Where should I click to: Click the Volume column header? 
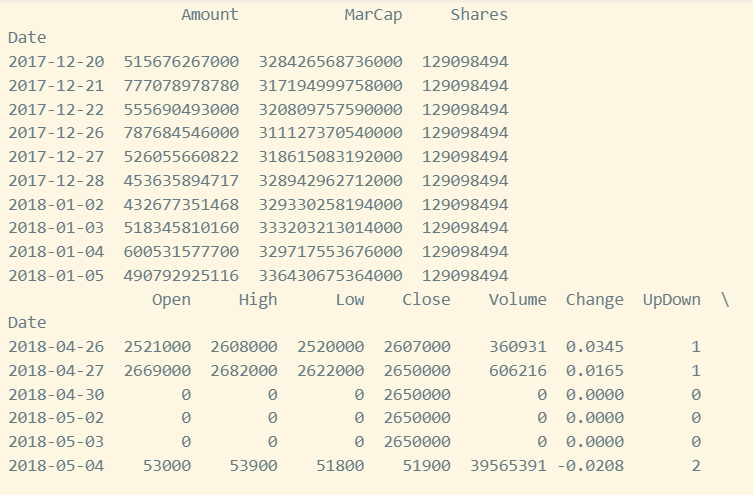(518, 299)
